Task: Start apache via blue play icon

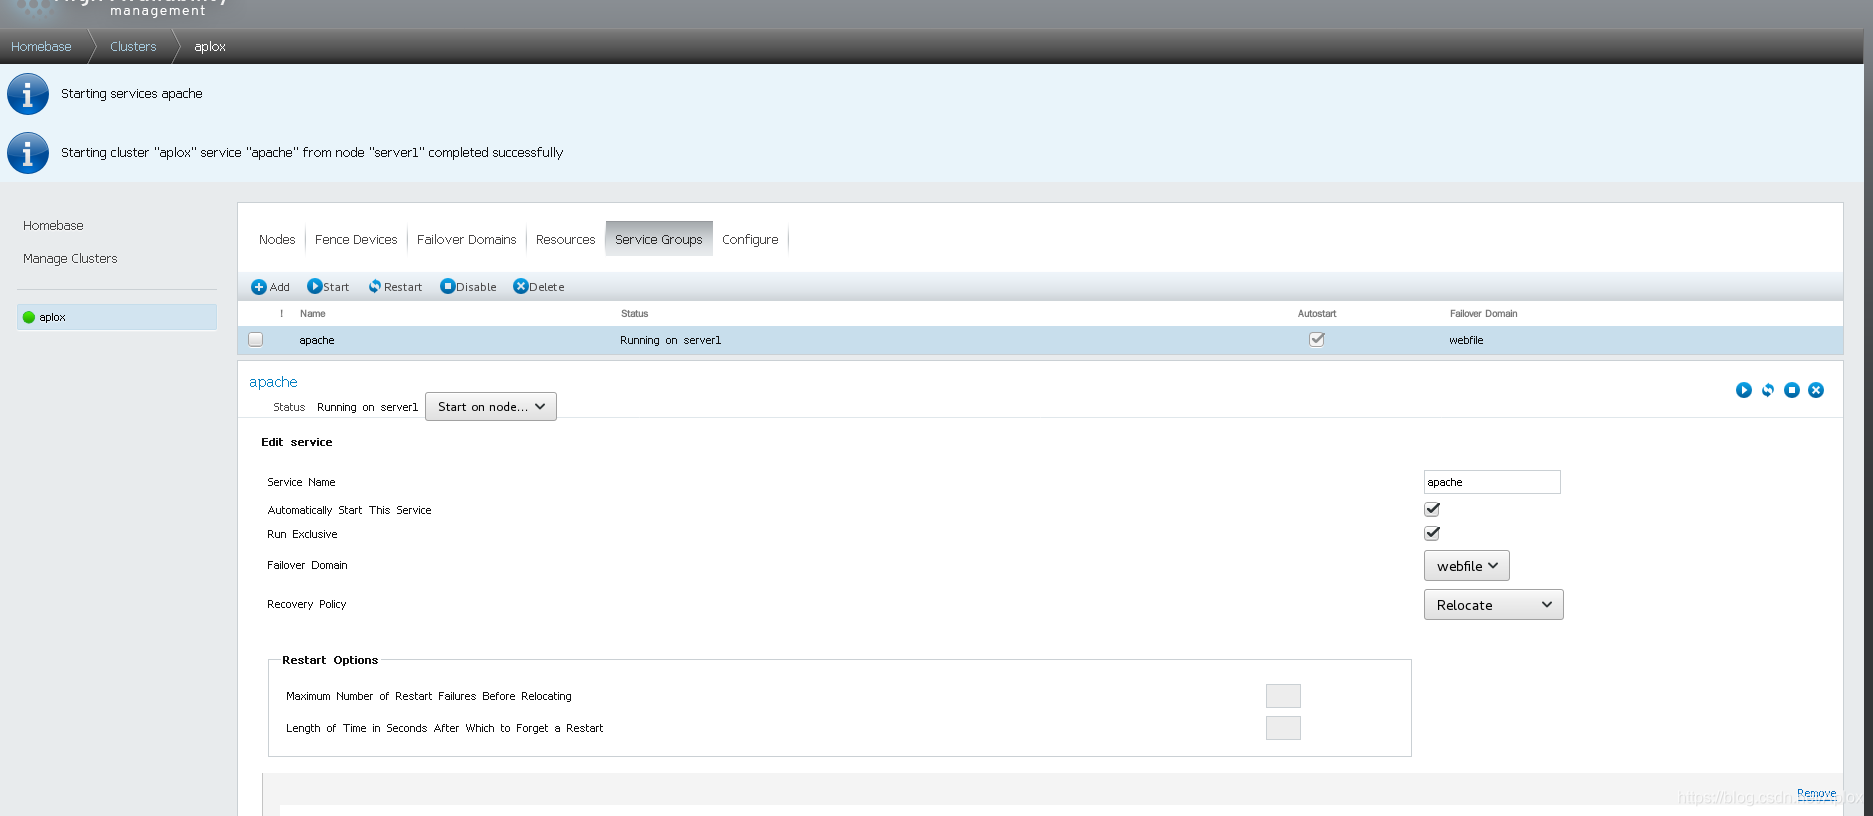Action: [x=1744, y=390]
